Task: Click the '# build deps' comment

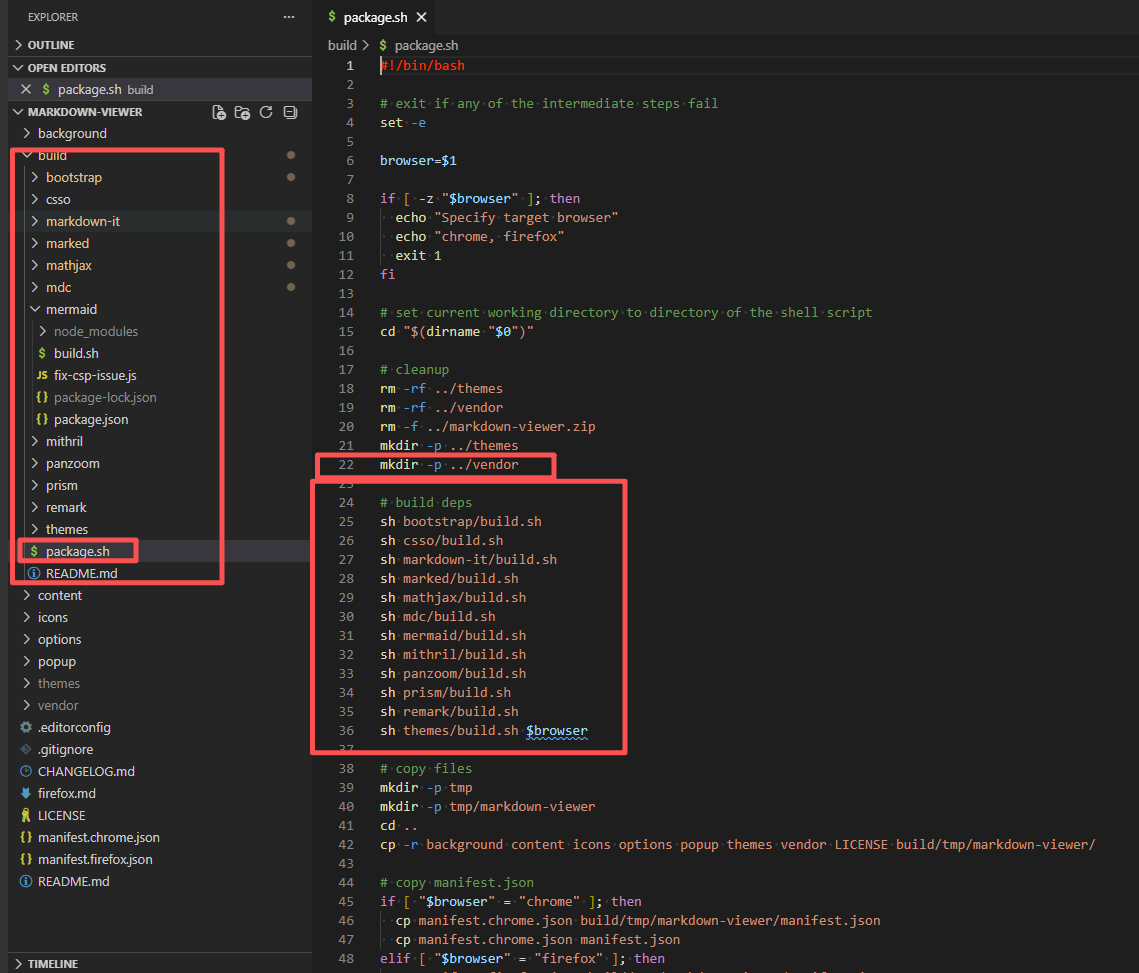Action: click(426, 503)
